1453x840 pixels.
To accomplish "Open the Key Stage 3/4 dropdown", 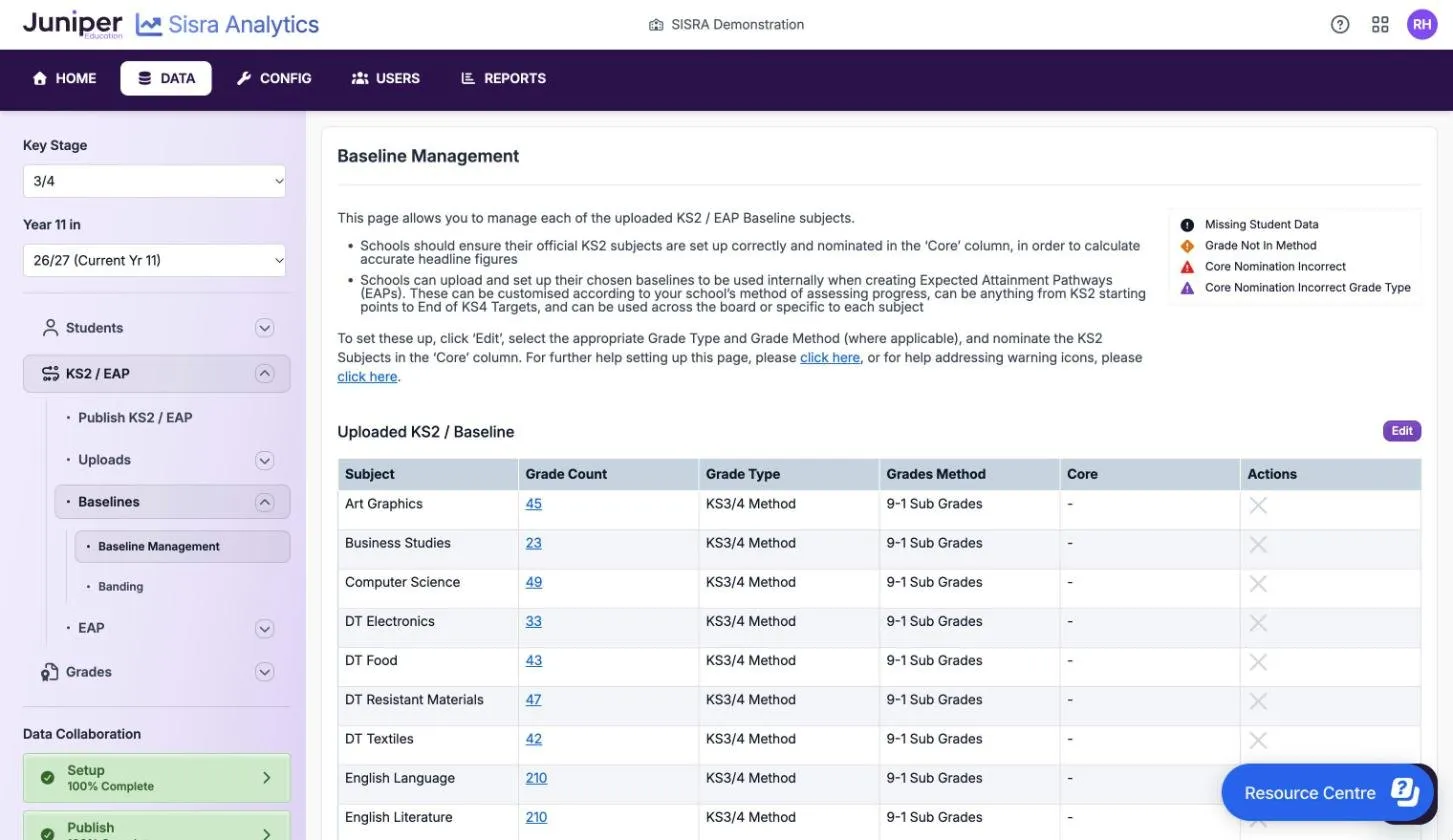I will click(154, 181).
